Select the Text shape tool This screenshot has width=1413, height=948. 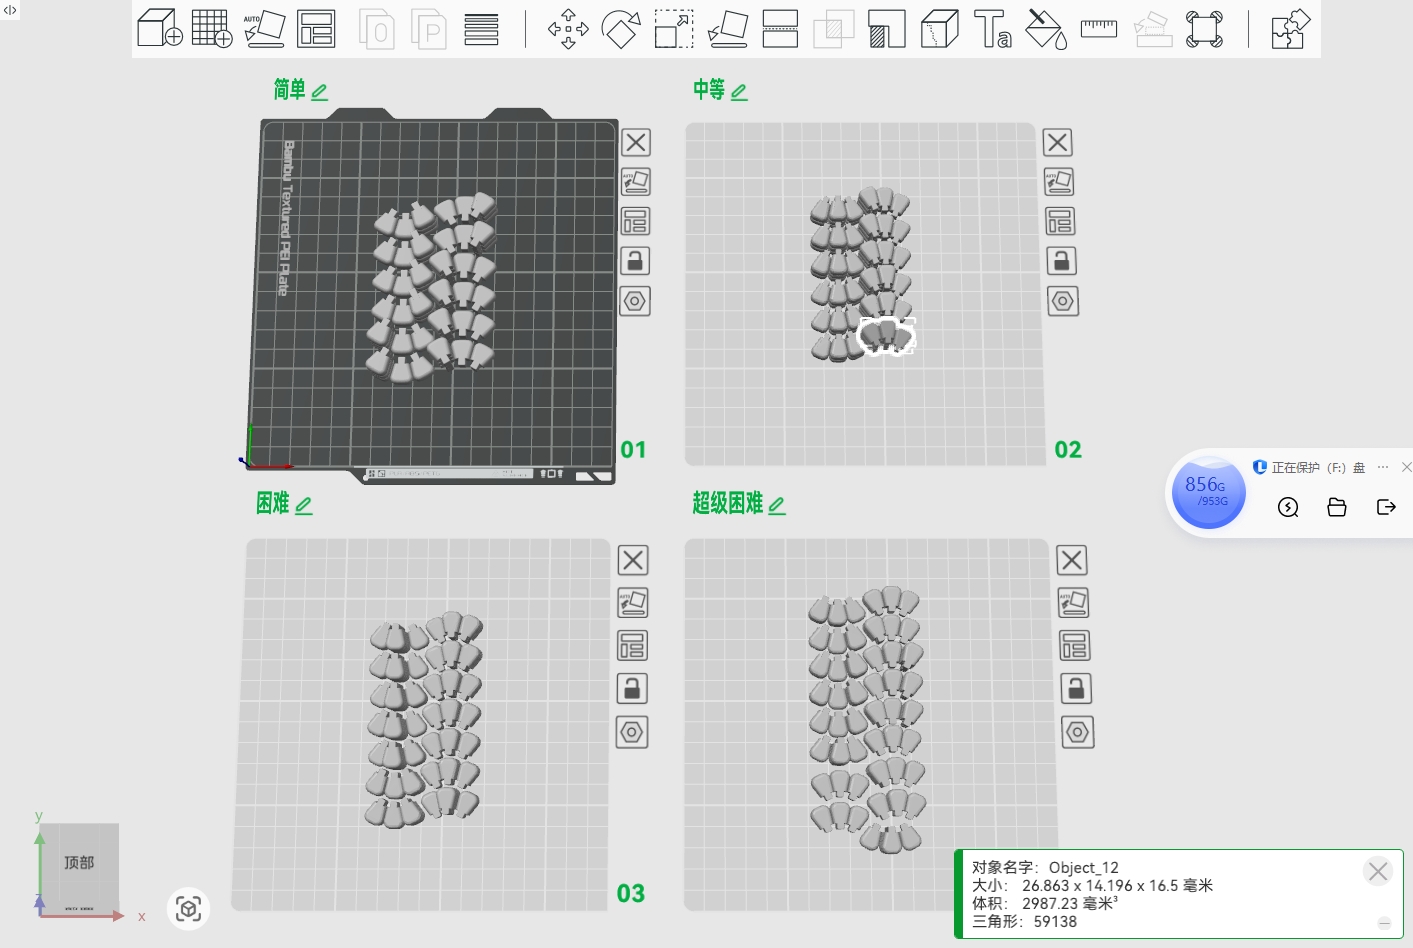click(992, 28)
